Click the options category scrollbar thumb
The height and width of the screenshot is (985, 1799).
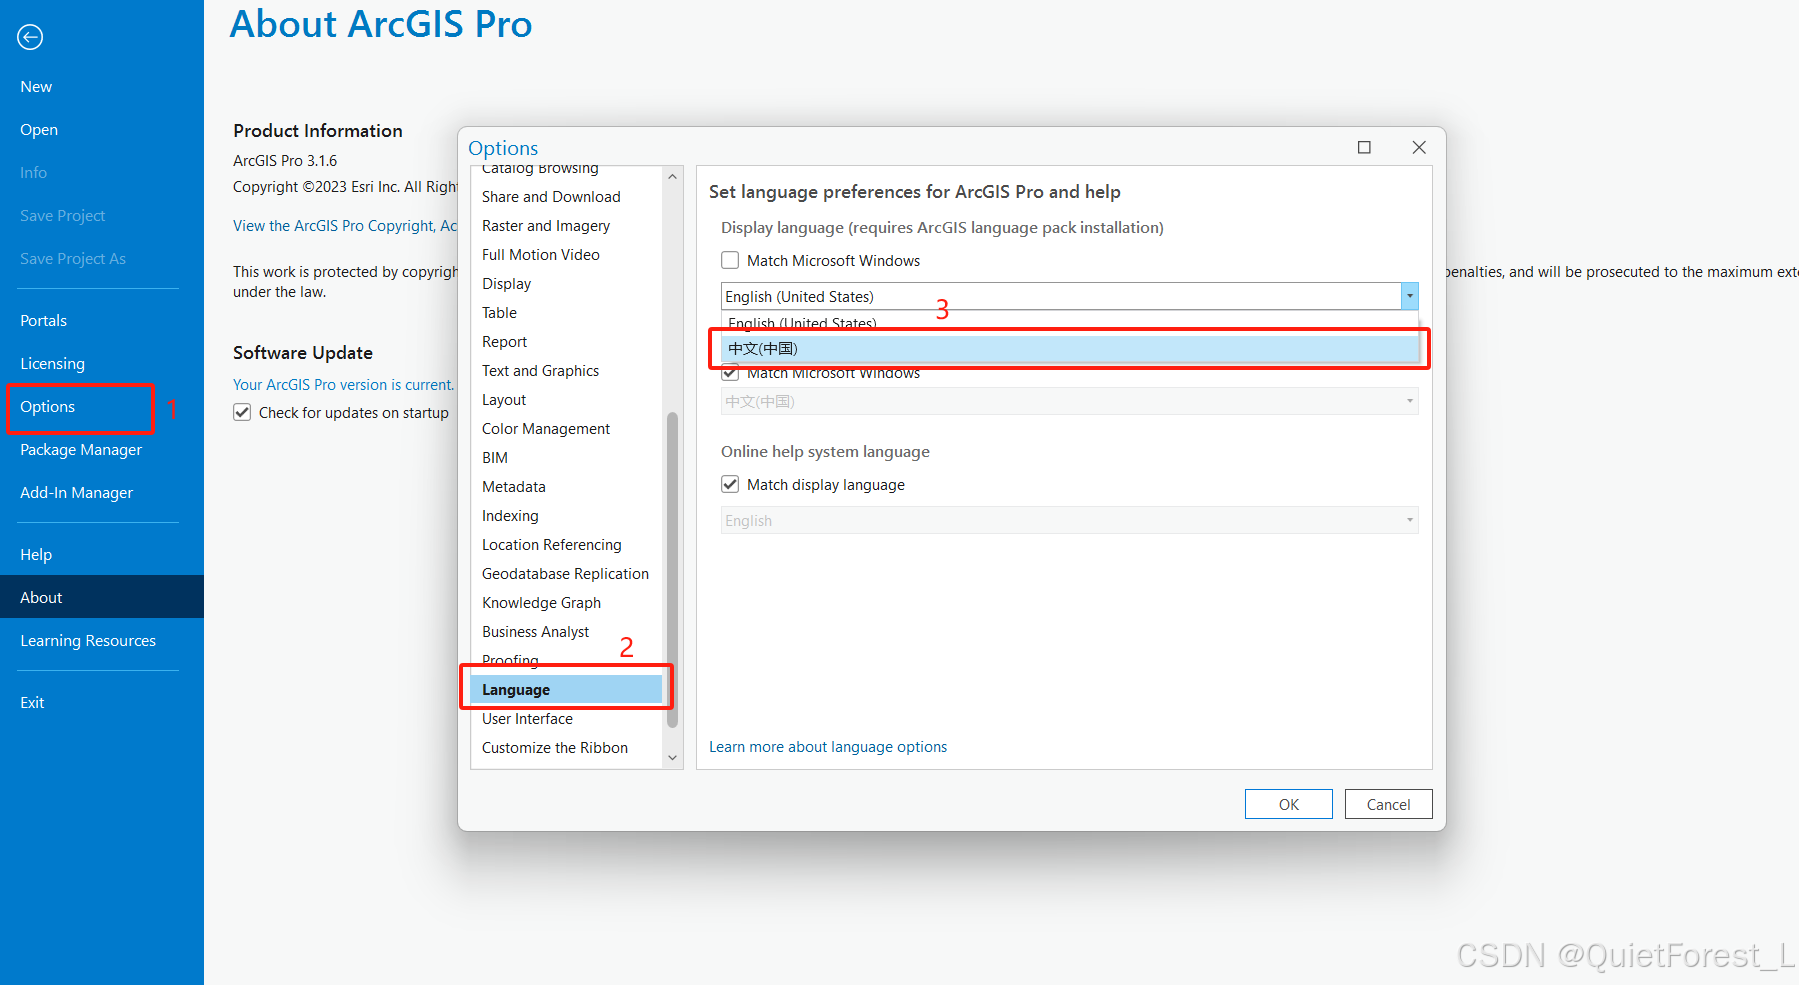pyautogui.click(x=672, y=570)
